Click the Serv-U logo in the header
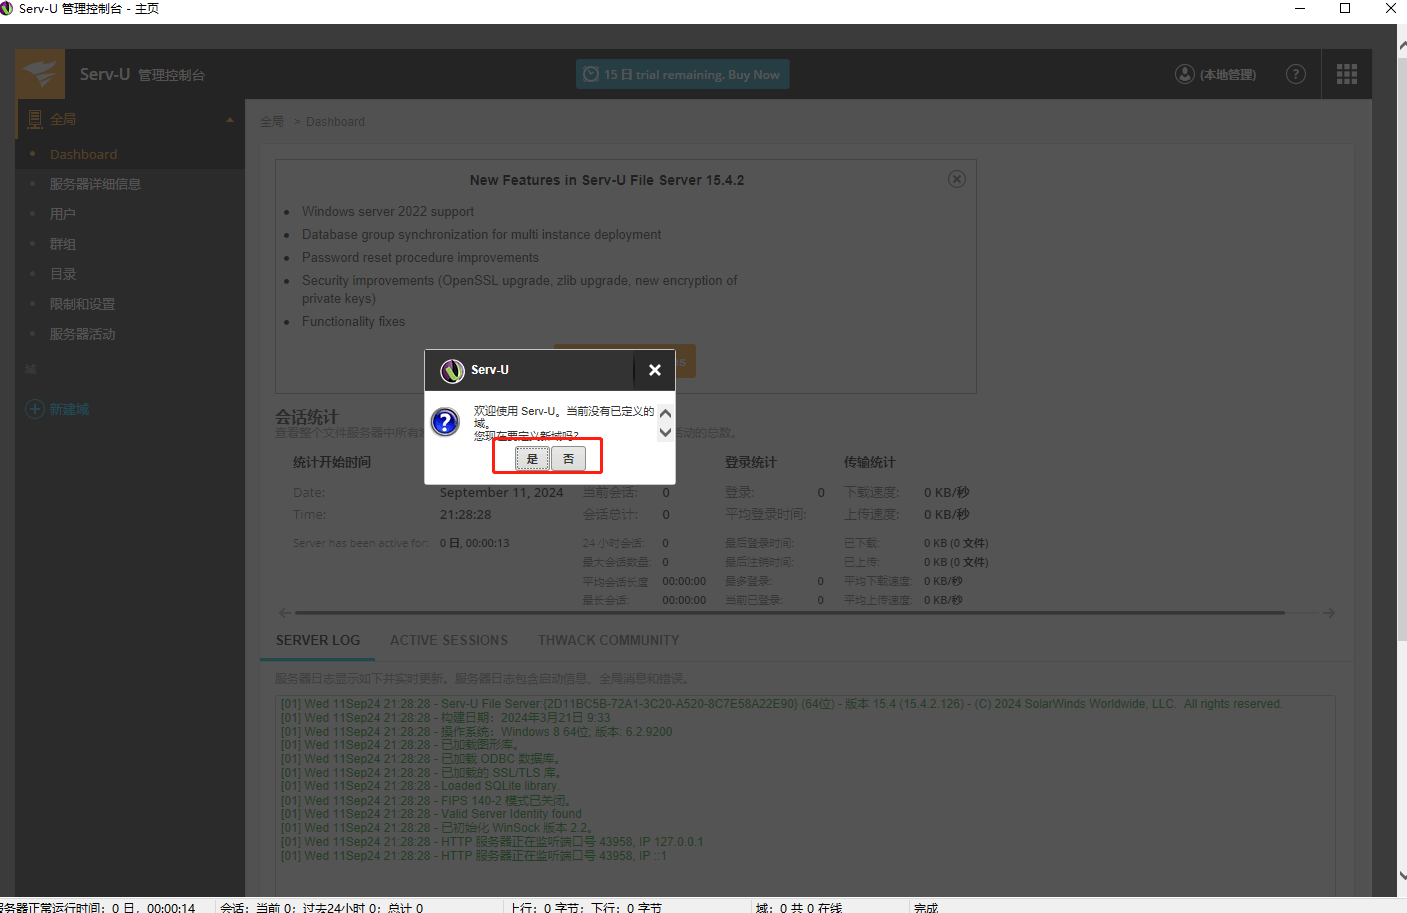The height and width of the screenshot is (913, 1407). click(40, 74)
